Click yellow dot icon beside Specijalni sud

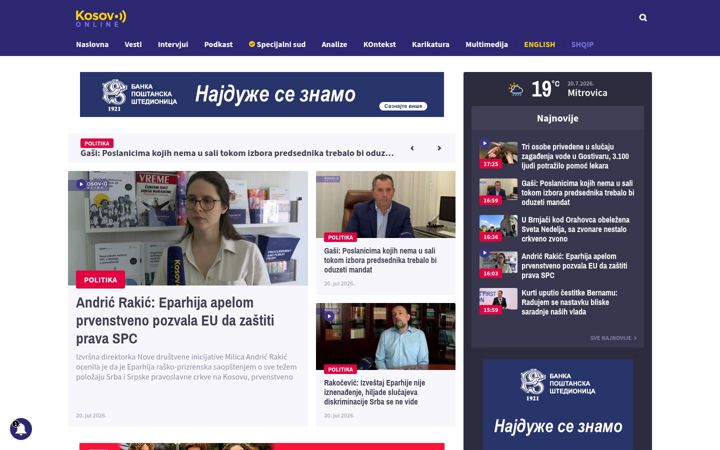point(252,44)
